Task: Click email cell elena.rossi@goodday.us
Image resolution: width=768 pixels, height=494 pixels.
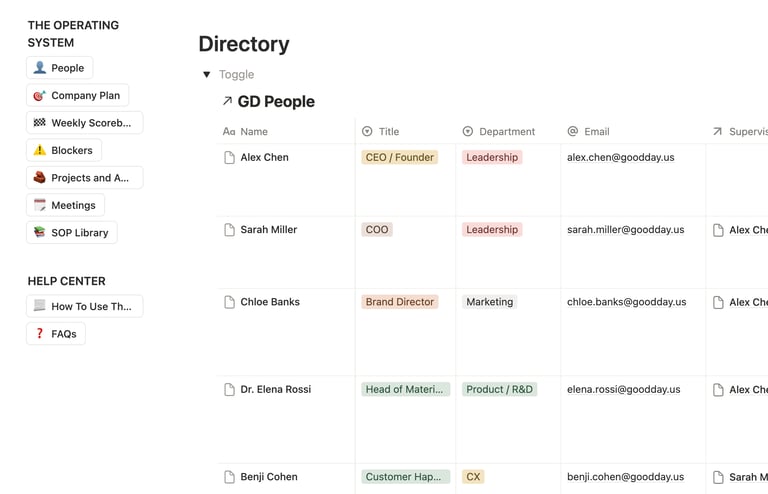Action: pyautogui.click(x=623, y=389)
